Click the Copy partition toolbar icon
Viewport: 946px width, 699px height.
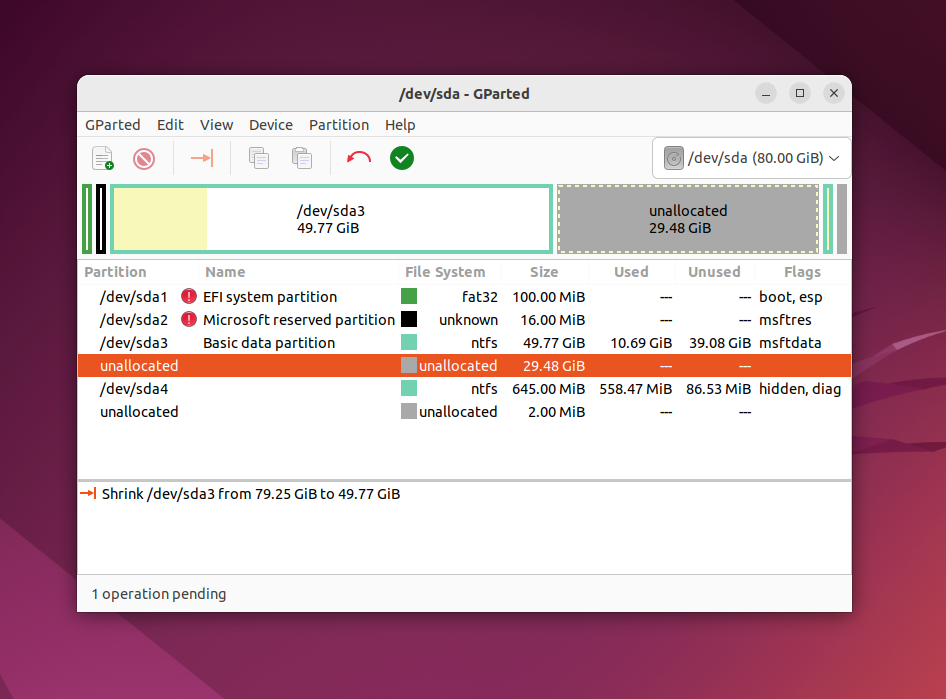259,158
